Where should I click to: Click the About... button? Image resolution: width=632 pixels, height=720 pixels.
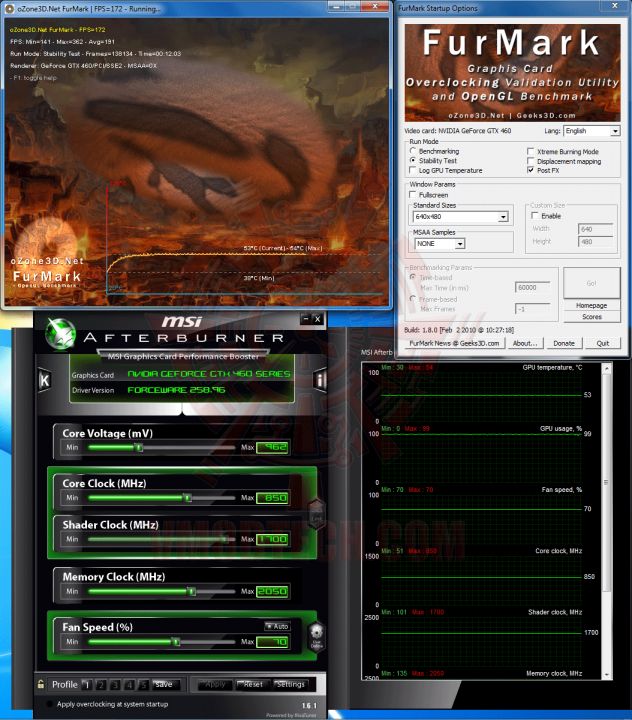[x=525, y=343]
